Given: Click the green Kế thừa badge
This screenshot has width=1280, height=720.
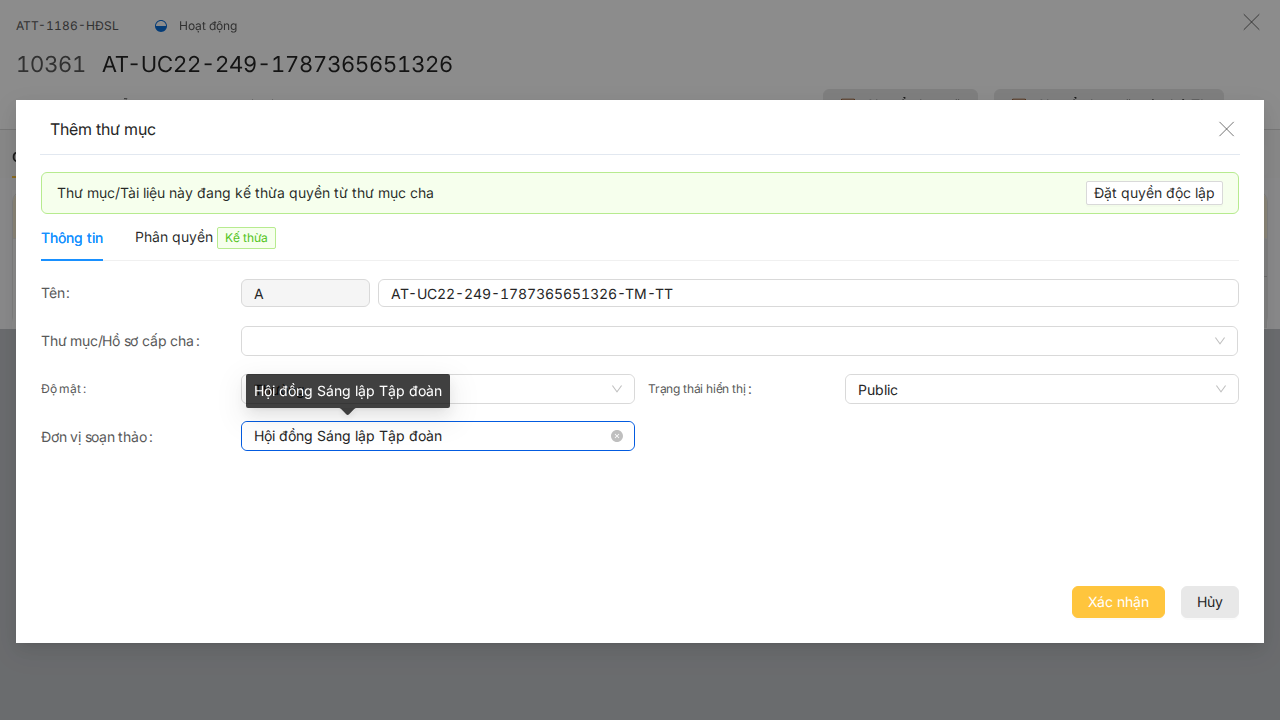Looking at the screenshot, I should pos(246,238).
